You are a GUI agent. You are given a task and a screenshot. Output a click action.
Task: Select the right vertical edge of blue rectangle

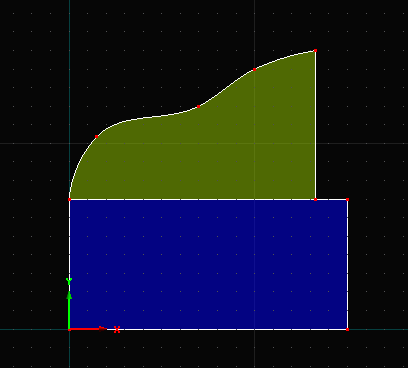(x=348, y=264)
